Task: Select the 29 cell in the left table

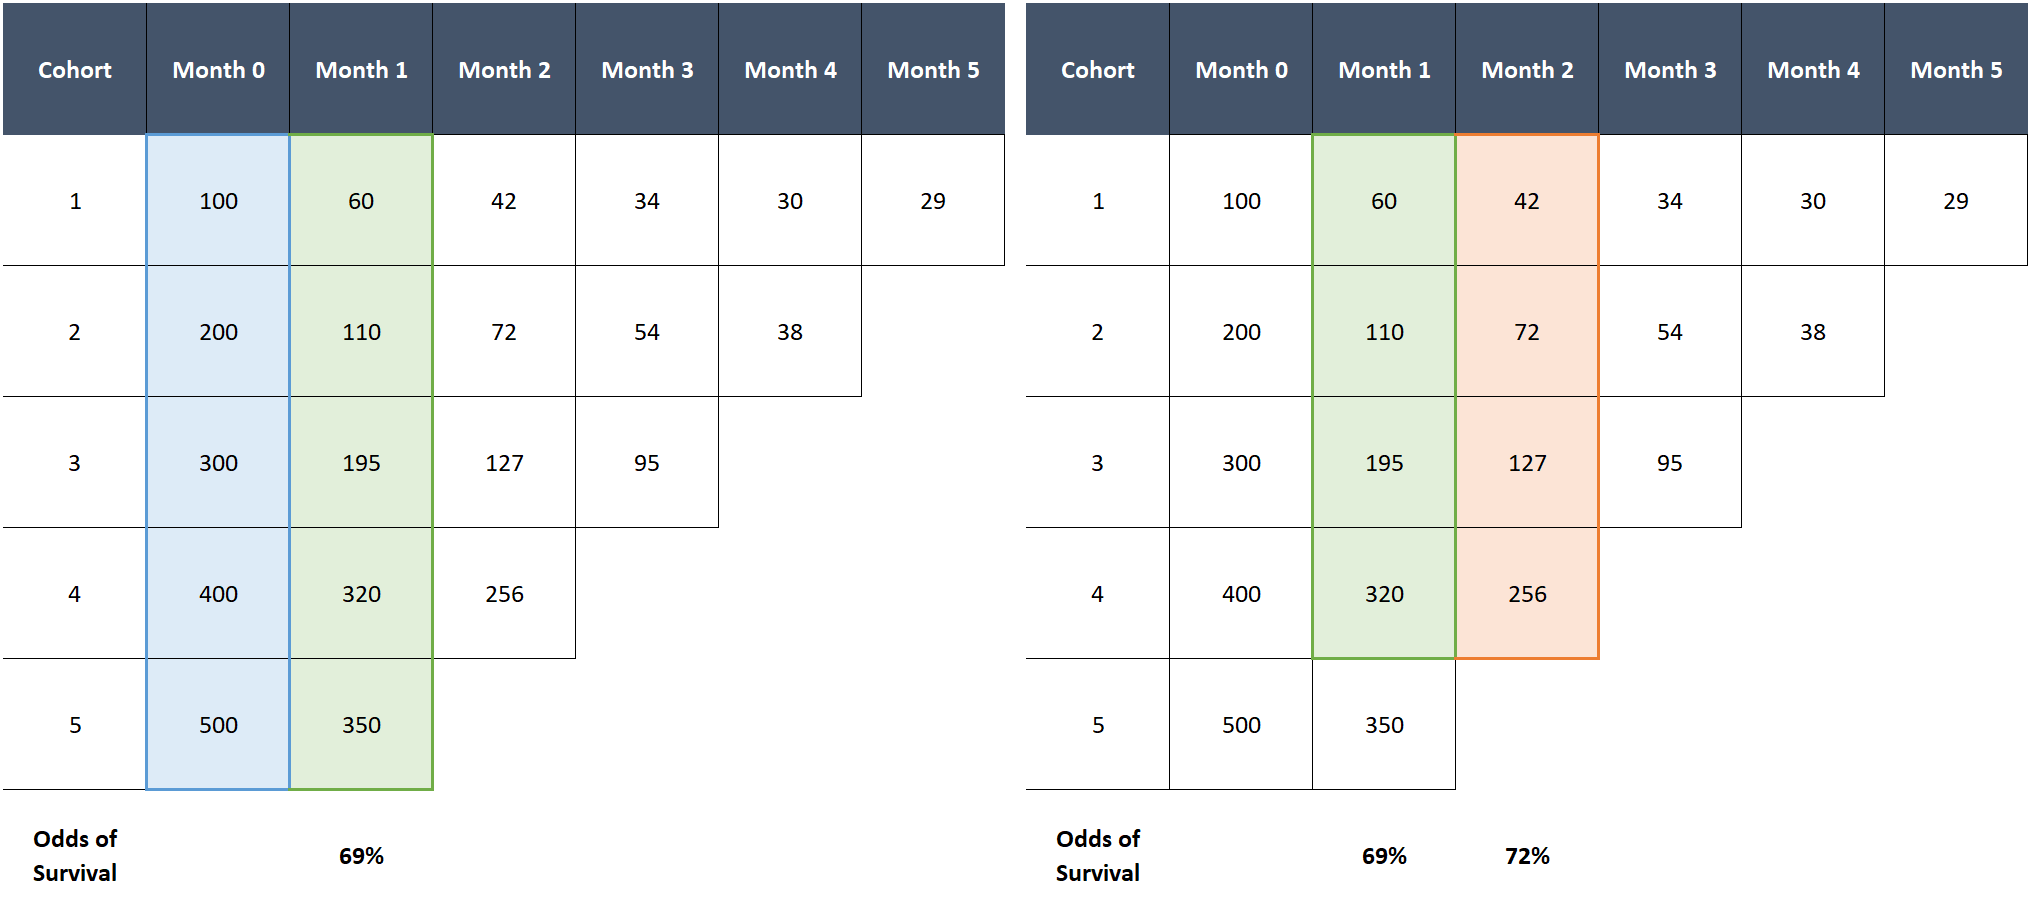Action: pyautogui.click(x=933, y=201)
